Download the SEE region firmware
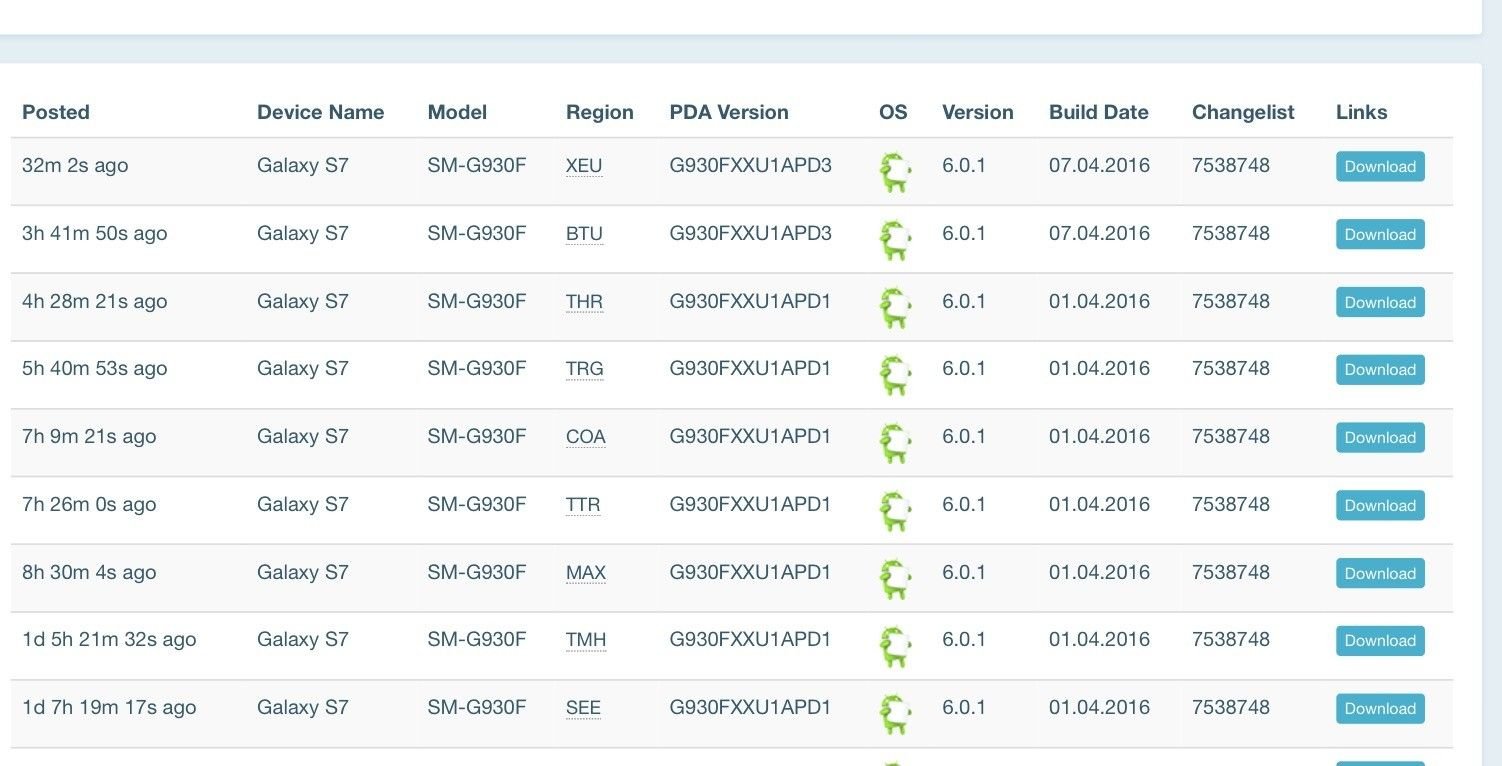1502x766 pixels. coord(1380,709)
